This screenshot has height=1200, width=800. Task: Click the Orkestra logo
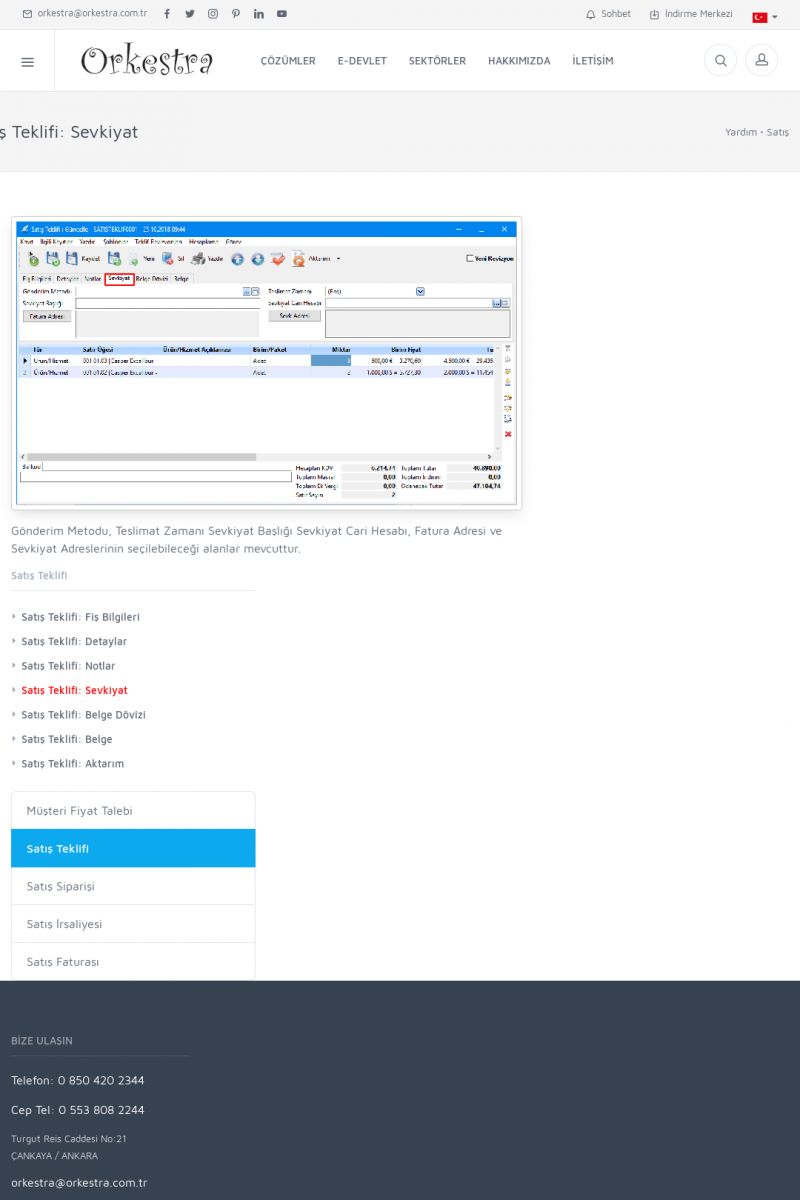147,61
